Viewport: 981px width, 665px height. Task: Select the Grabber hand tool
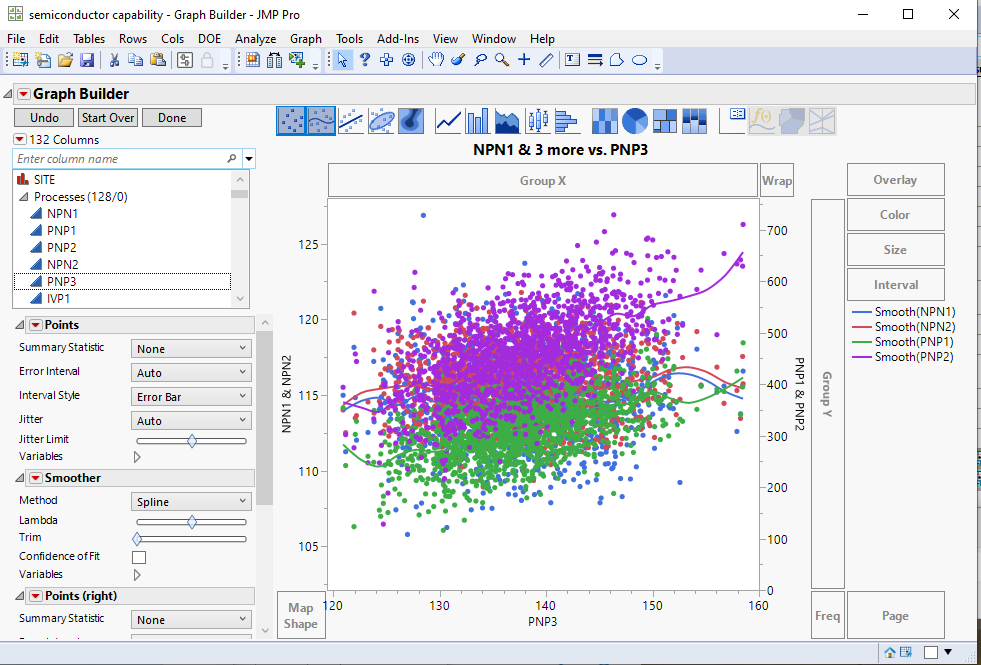pos(436,60)
